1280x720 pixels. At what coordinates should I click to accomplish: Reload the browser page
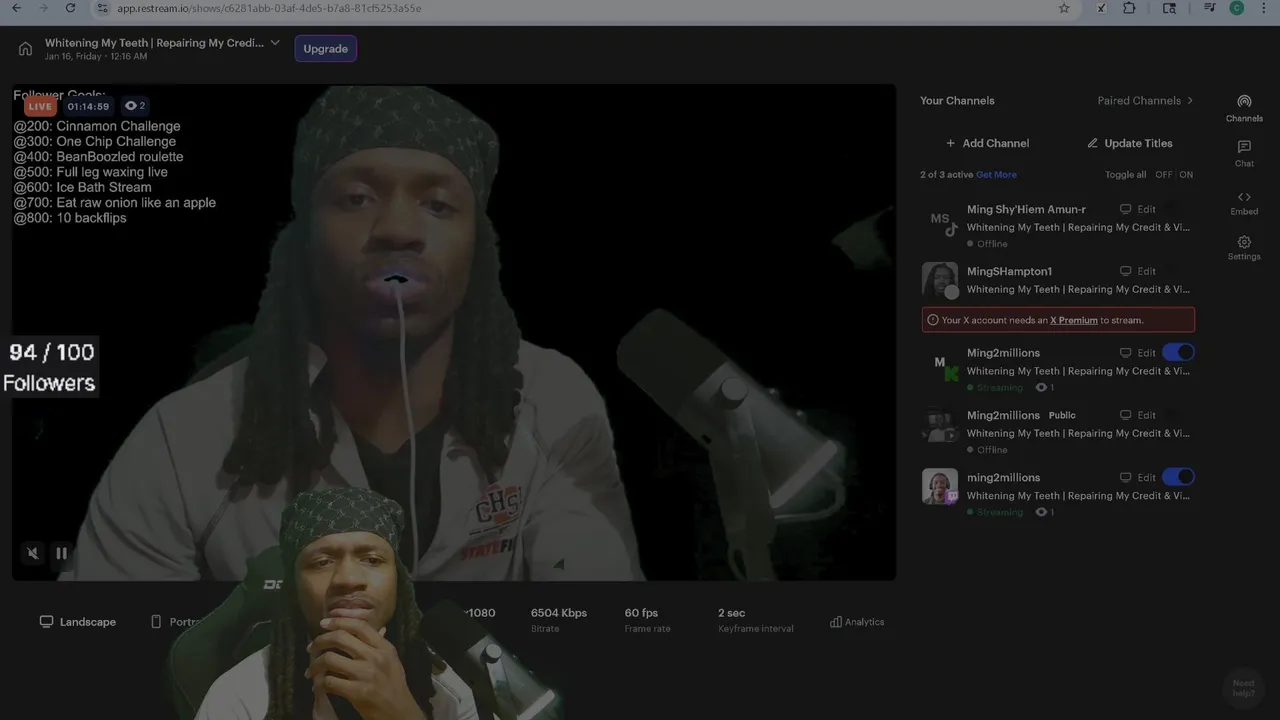pos(70,8)
